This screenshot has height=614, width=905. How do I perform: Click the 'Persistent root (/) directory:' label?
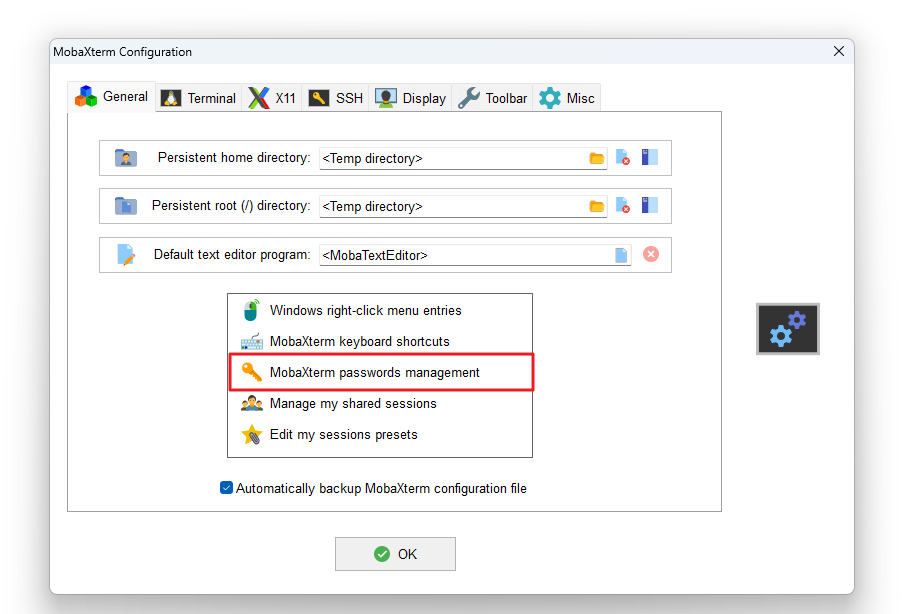point(231,205)
